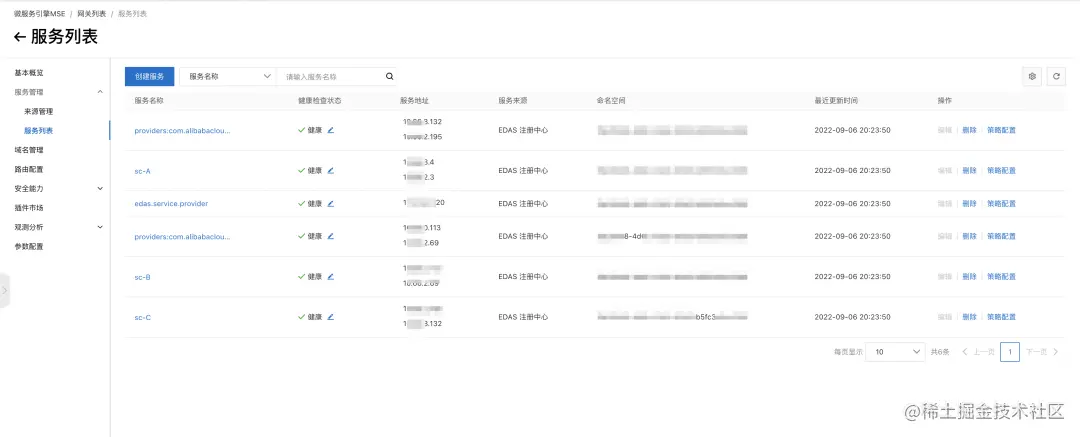This screenshot has width=1080, height=437.
Task: Open 基本概览 in the sidebar
Action: click(29, 72)
